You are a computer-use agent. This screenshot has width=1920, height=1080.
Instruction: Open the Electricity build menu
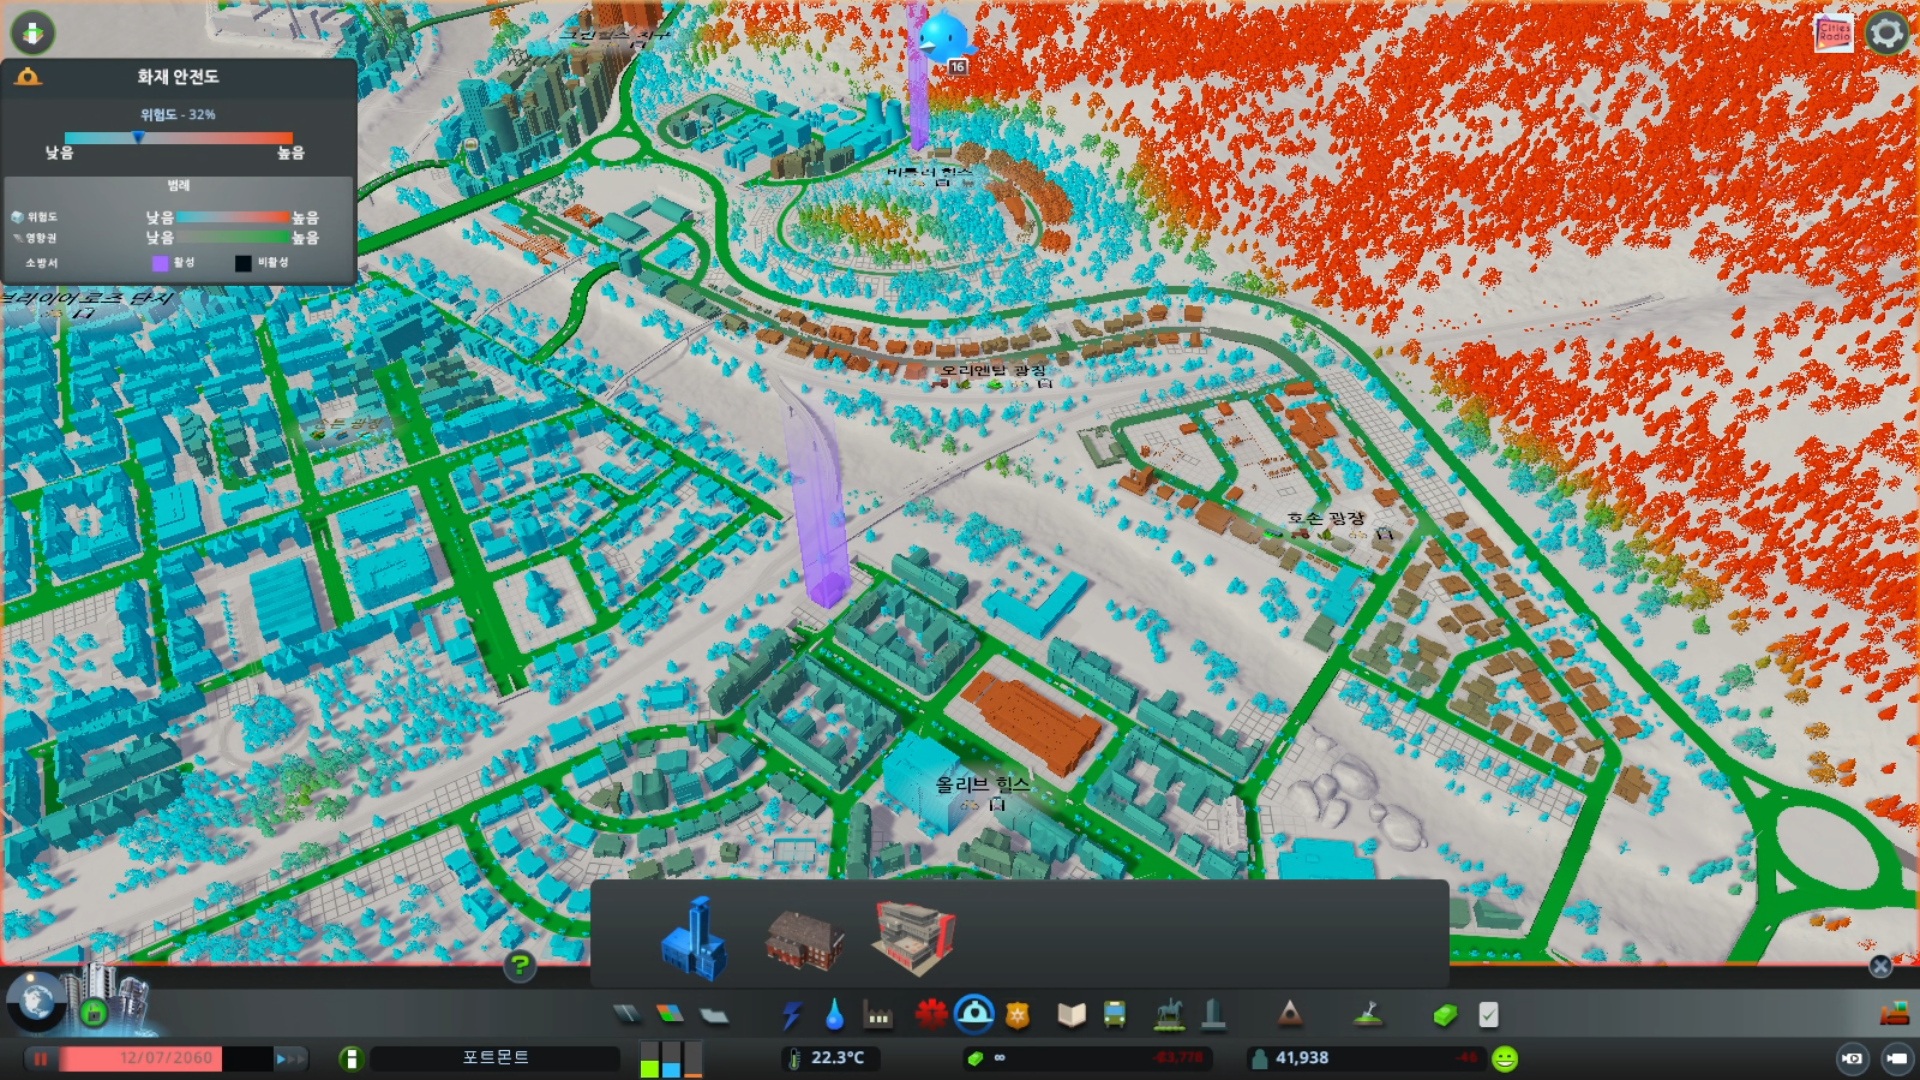pos(792,1016)
